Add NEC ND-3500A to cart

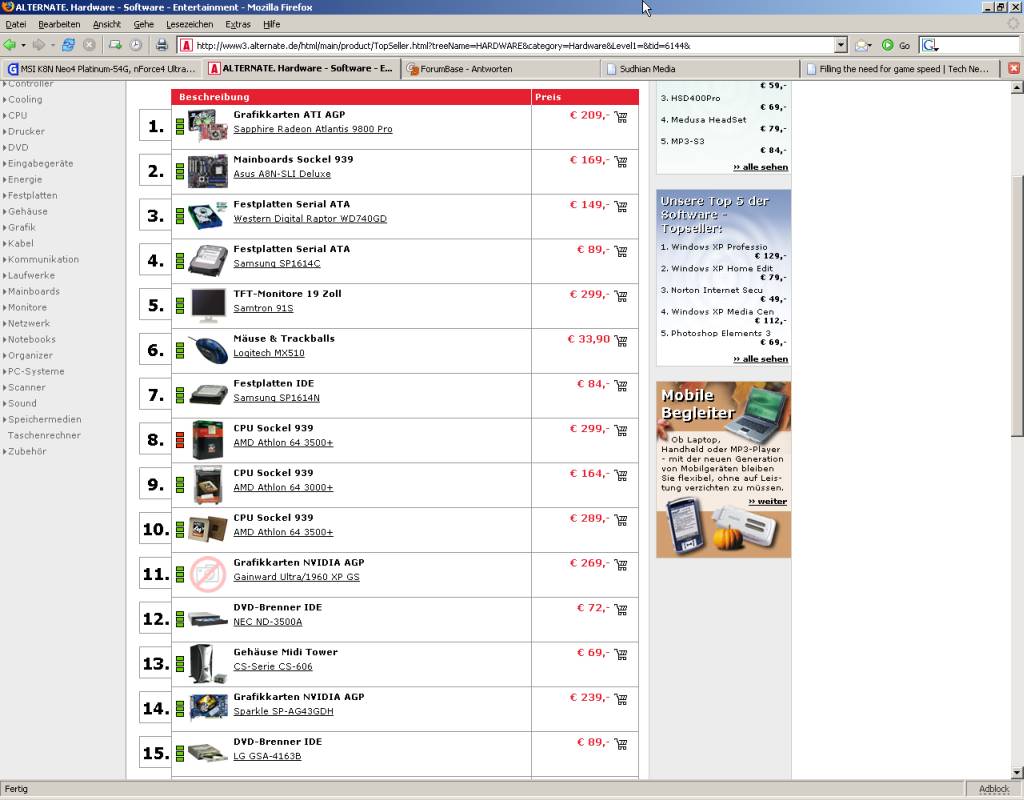620,609
